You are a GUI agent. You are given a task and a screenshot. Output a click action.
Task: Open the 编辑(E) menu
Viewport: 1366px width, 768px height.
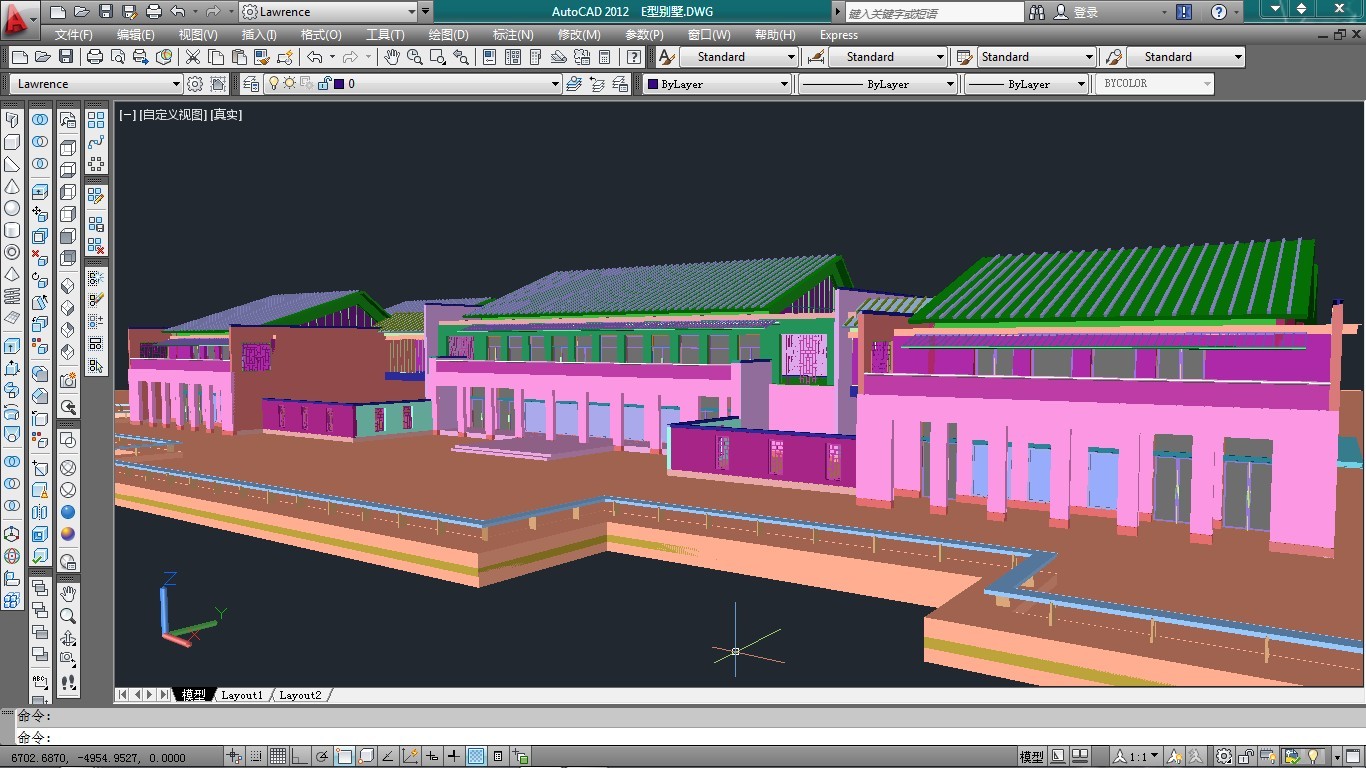pyautogui.click(x=136, y=35)
